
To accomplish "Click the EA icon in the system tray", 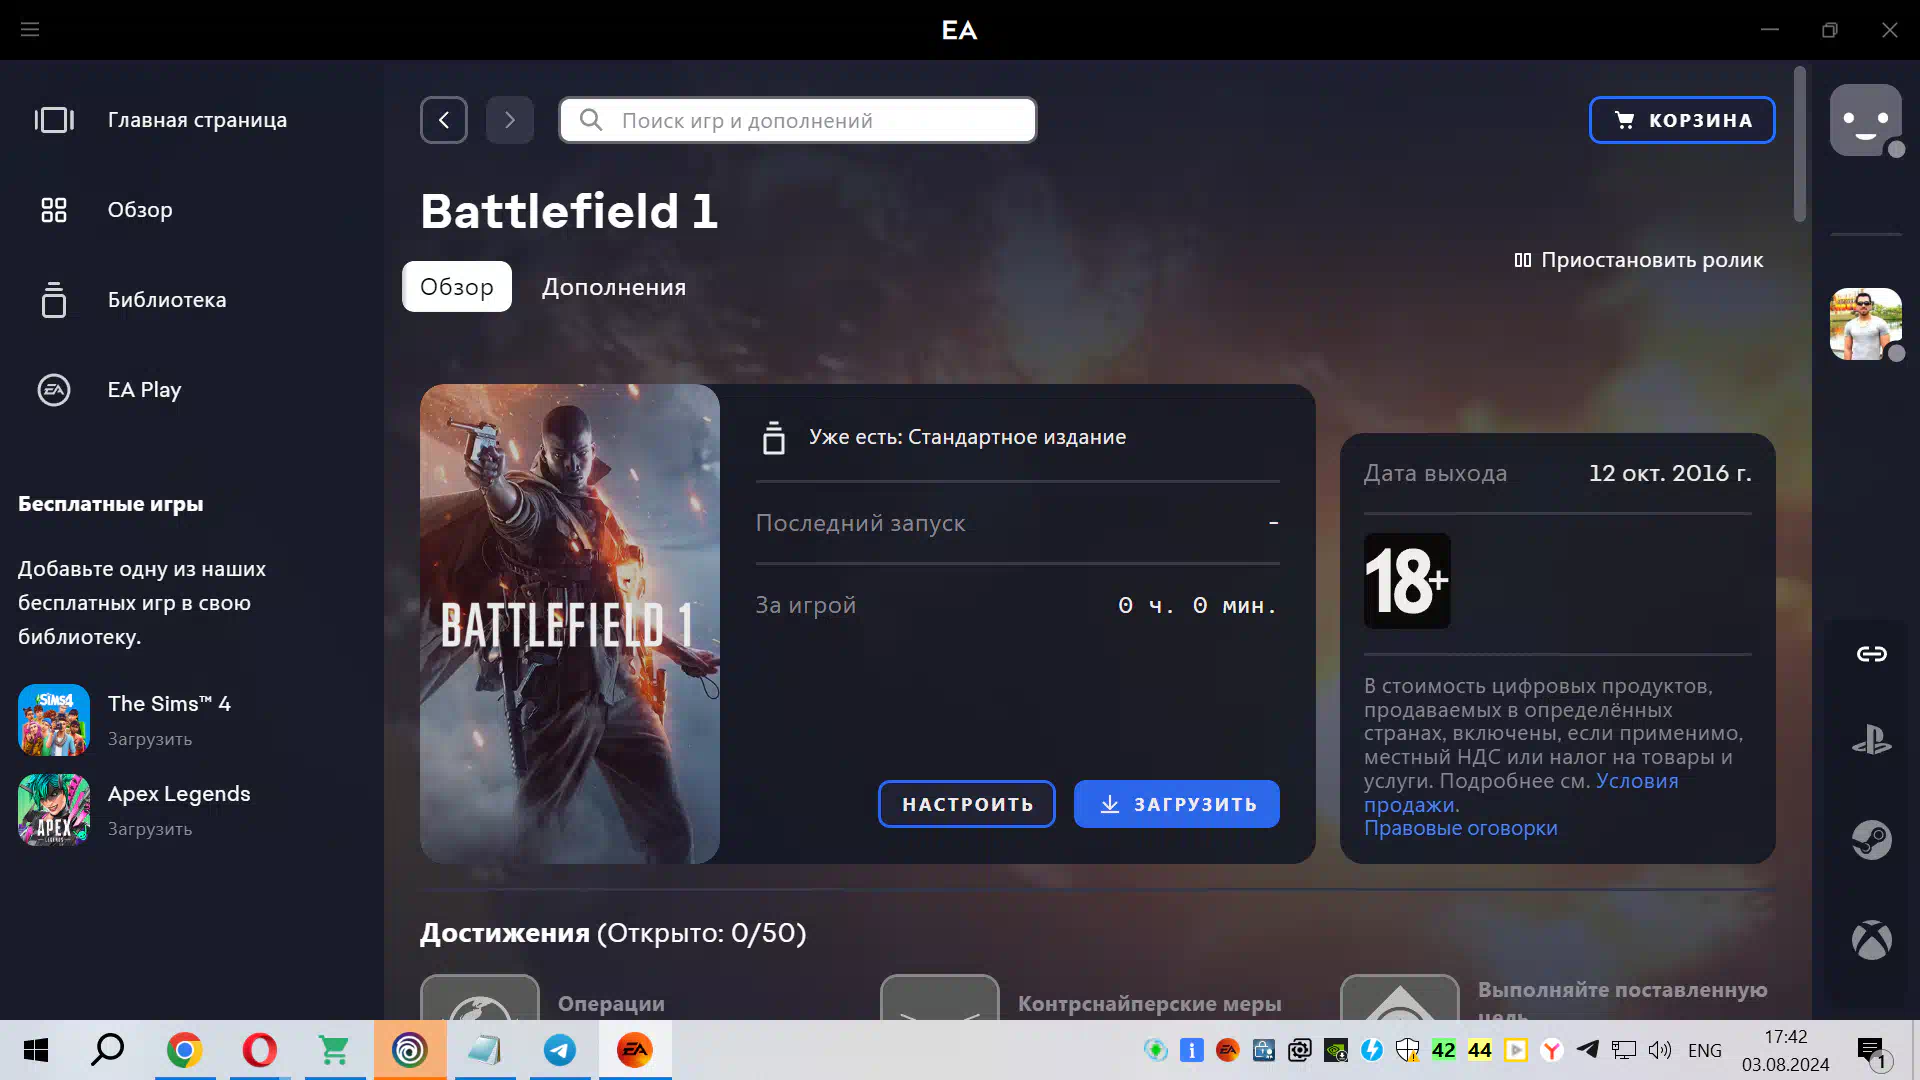I will pyautogui.click(x=1228, y=1050).
